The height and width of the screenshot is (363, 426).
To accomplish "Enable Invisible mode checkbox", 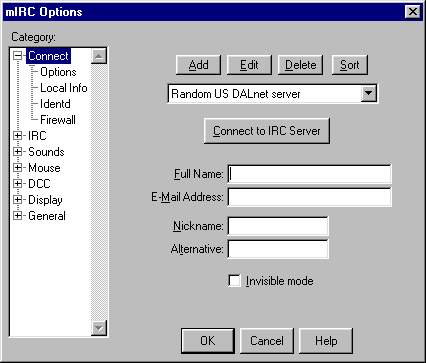I will [235, 281].
